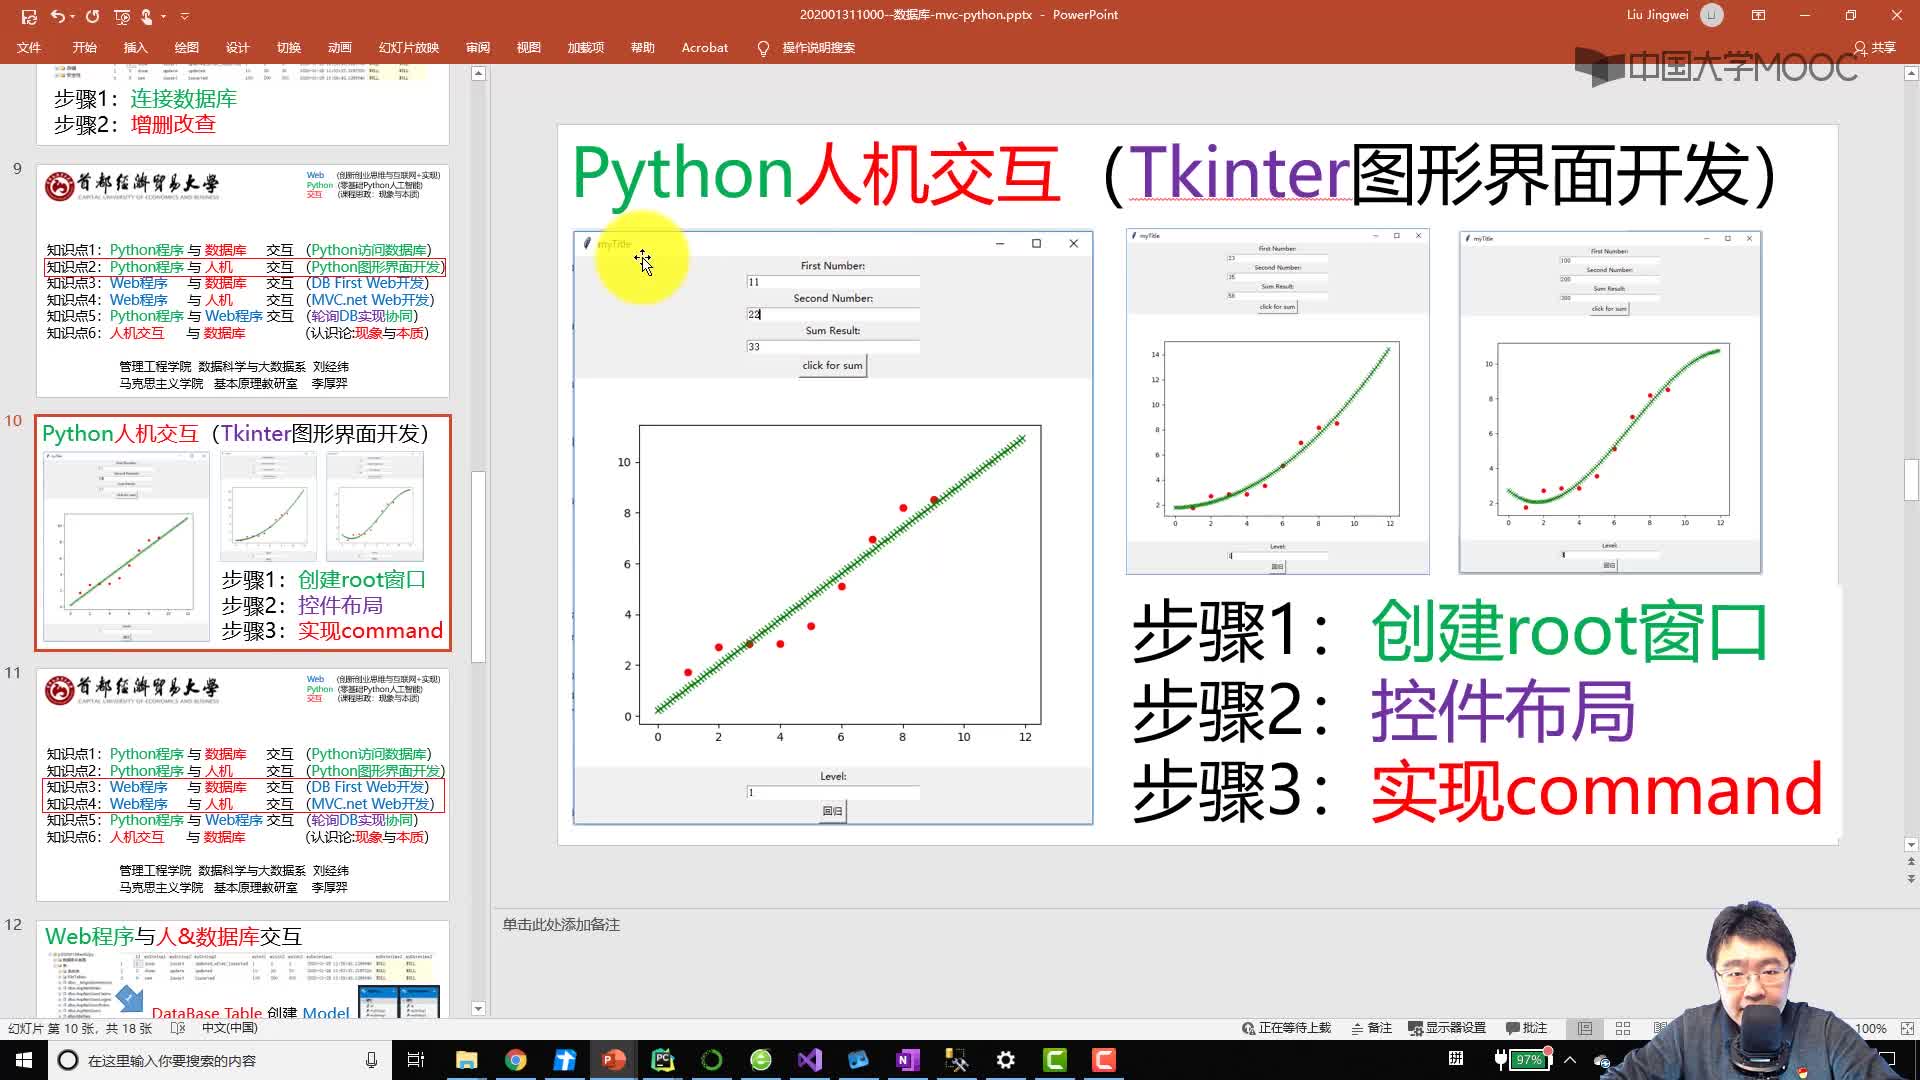This screenshot has width=1920, height=1080.
Task: Select slide 12 thumbnail Web程序与人&数据库交互
Action: coord(243,969)
